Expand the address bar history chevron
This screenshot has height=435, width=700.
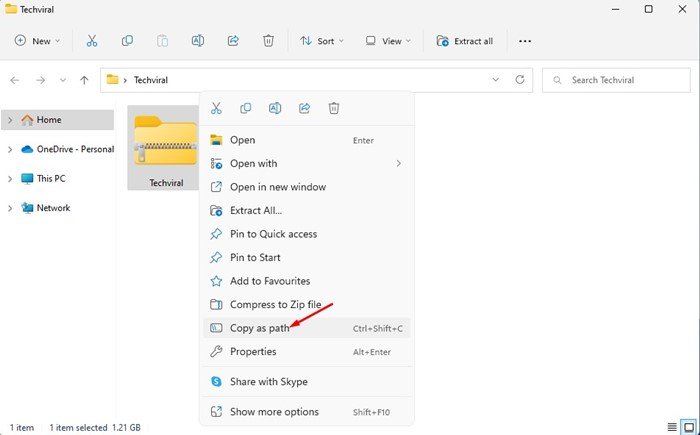point(496,80)
